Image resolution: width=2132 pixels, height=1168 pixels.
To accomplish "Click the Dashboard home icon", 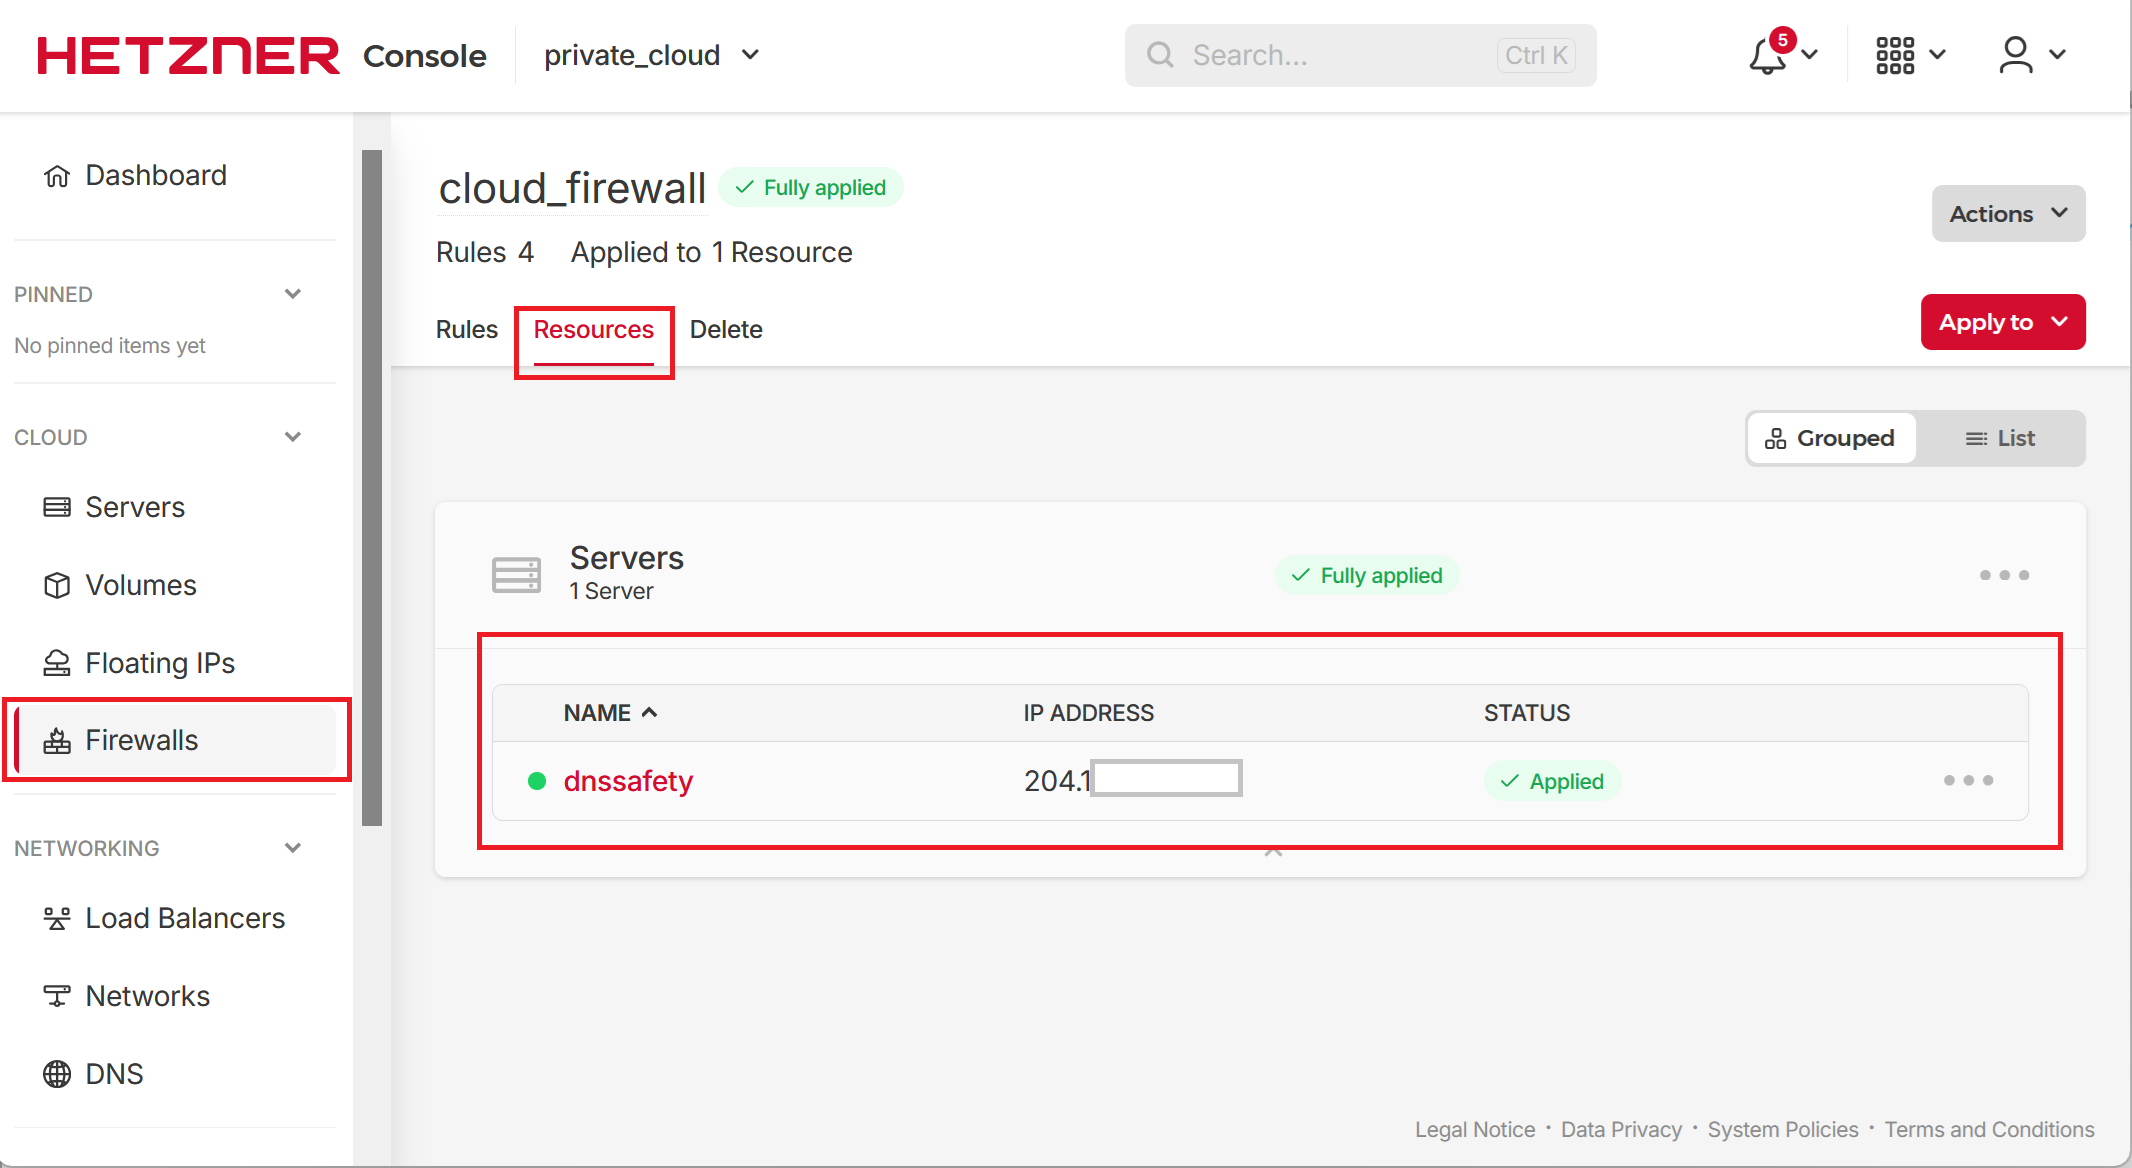I will click(x=57, y=176).
